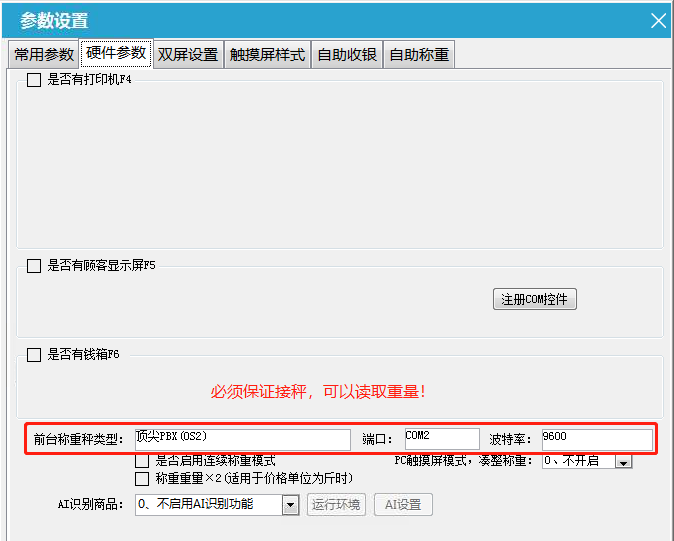Switch to the 自助称重 tab

tap(419, 55)
